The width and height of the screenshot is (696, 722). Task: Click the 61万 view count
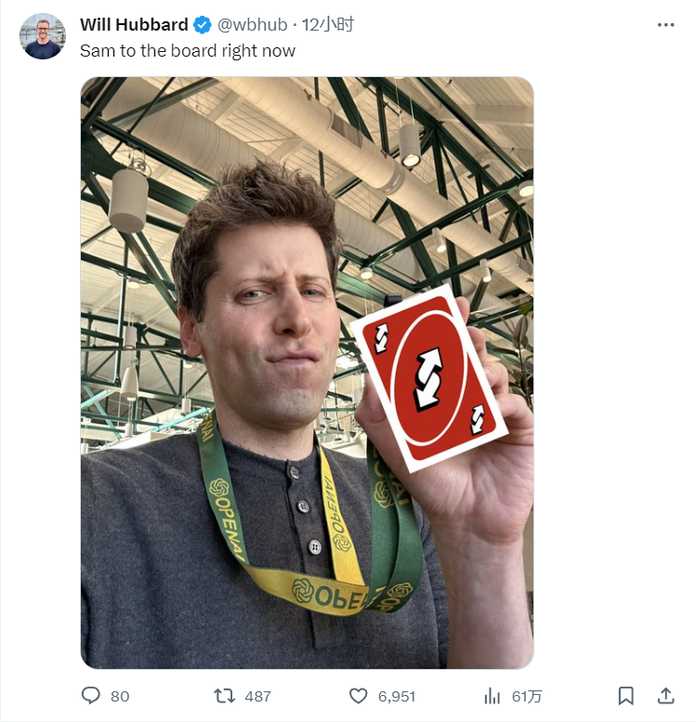tap(527, 696)
